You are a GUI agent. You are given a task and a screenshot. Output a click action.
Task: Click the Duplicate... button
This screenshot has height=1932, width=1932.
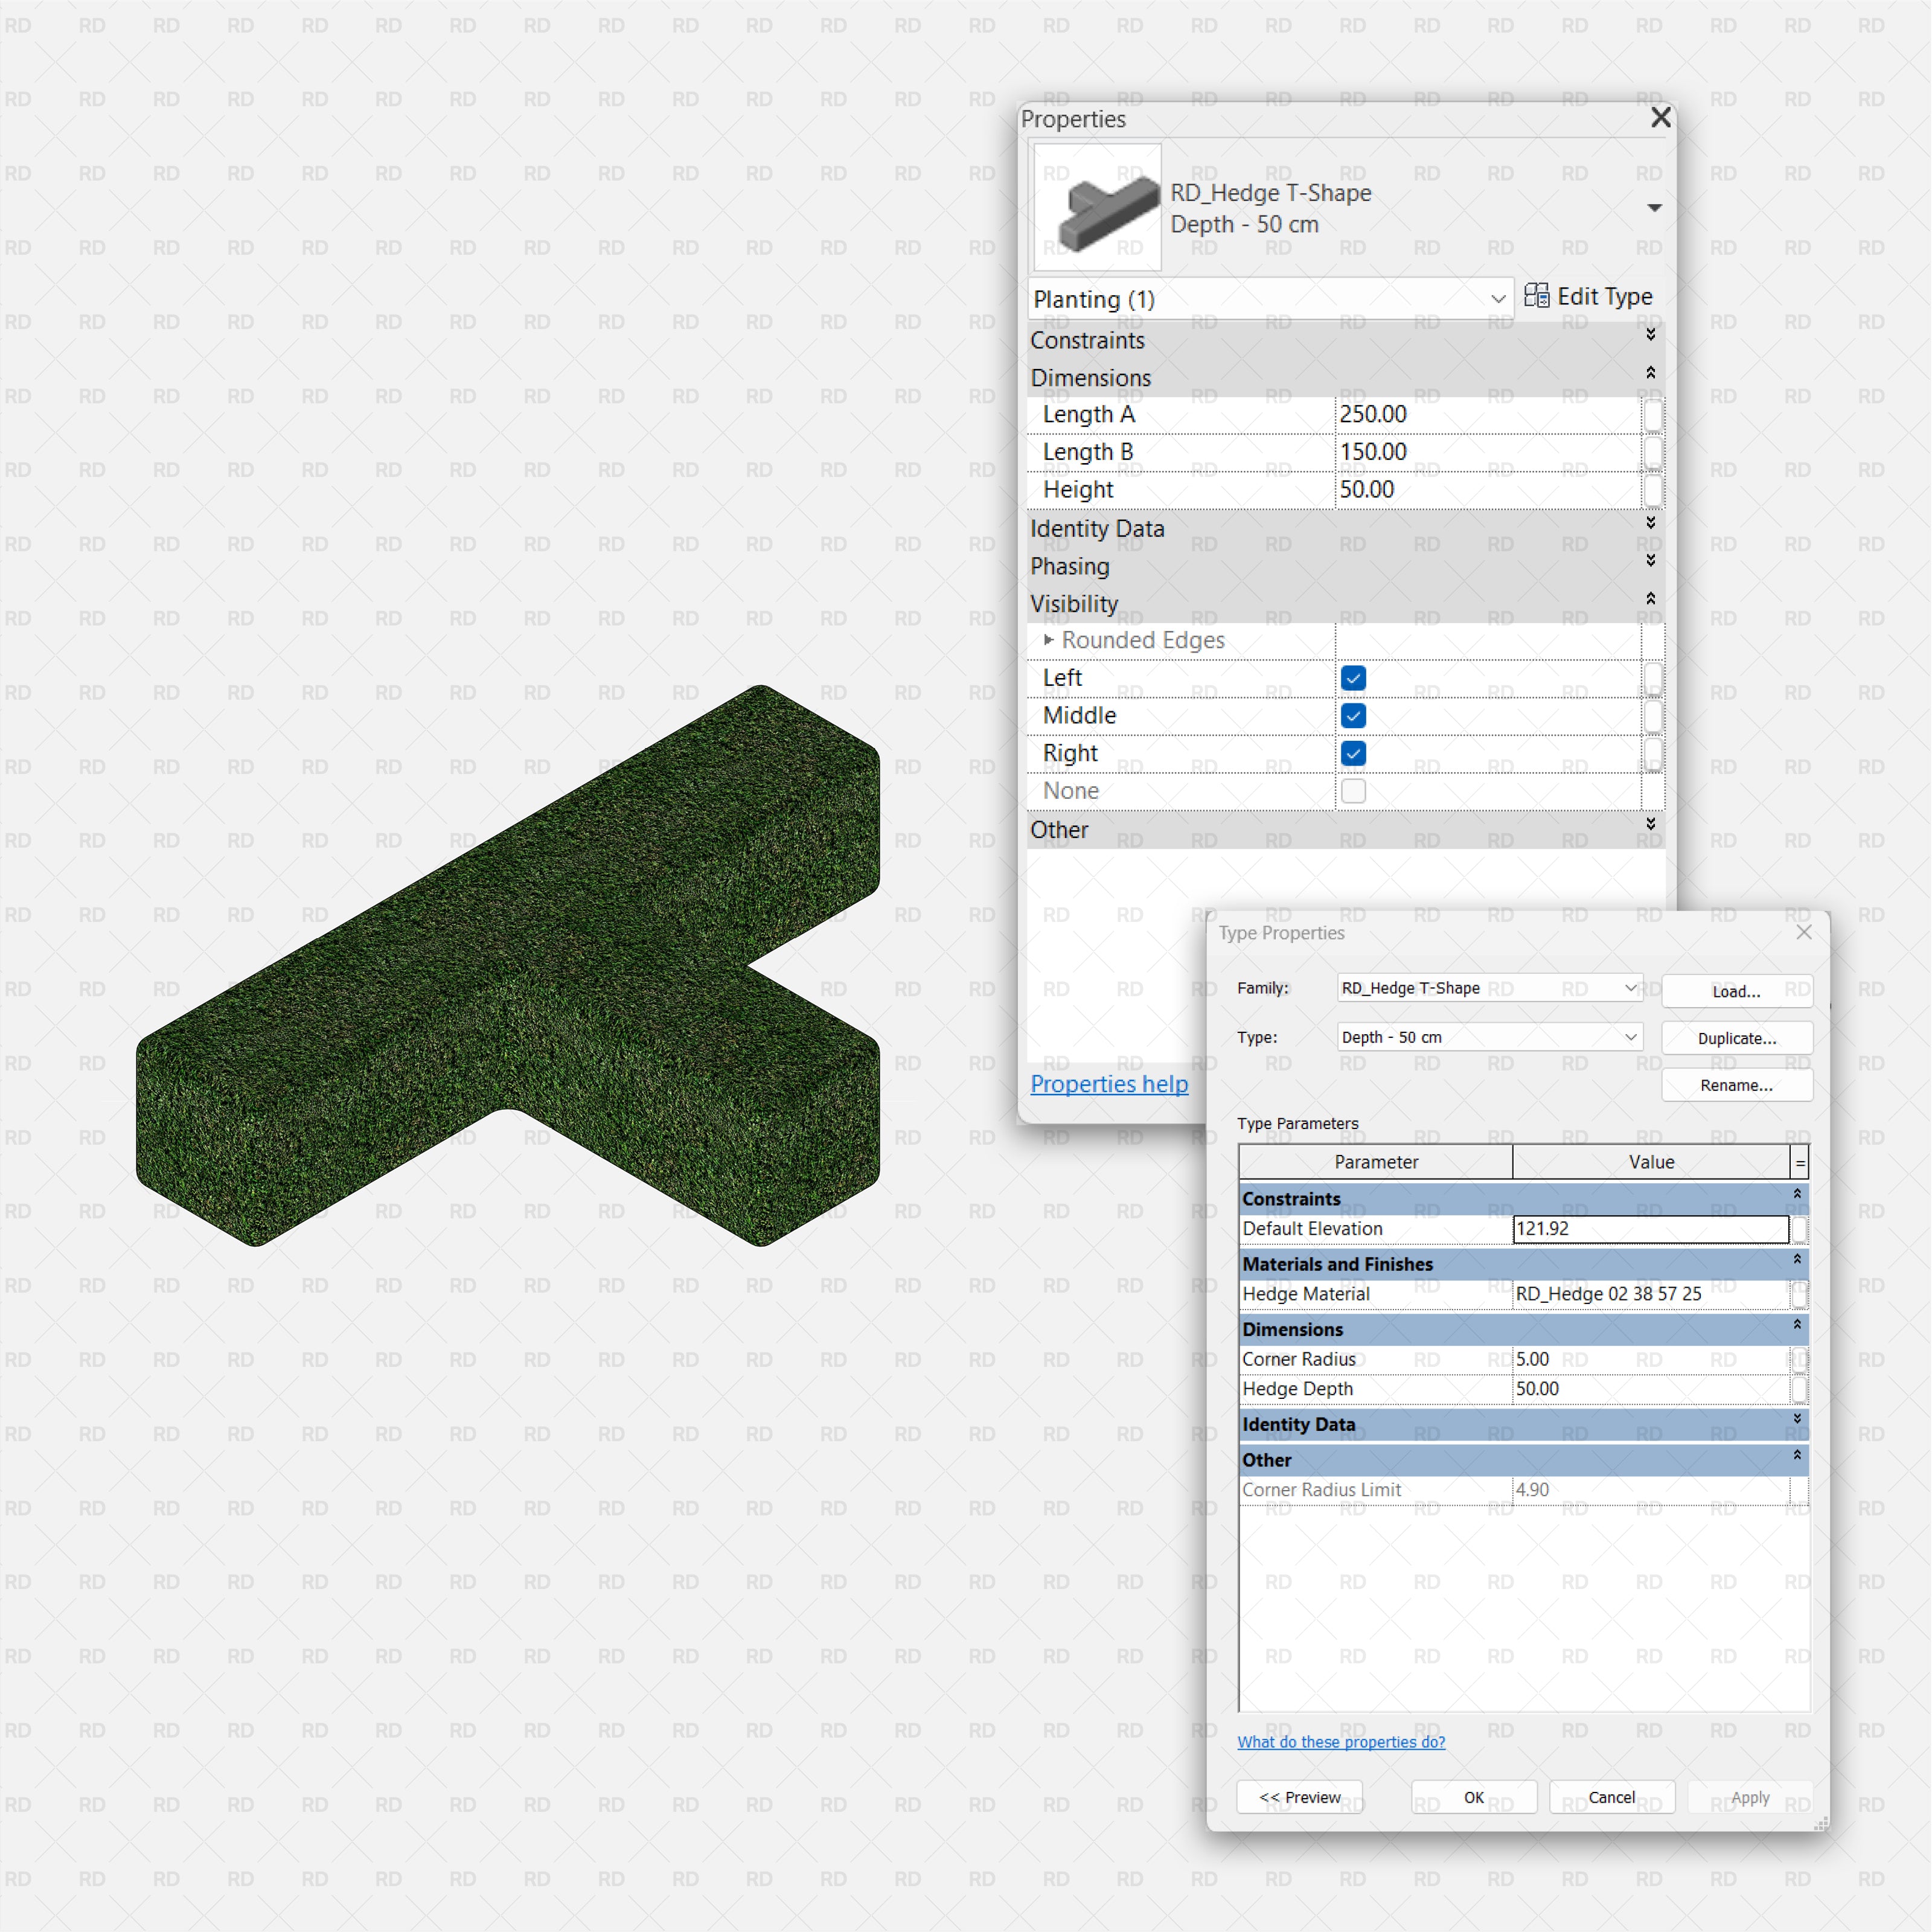tap(1736, 1038)
